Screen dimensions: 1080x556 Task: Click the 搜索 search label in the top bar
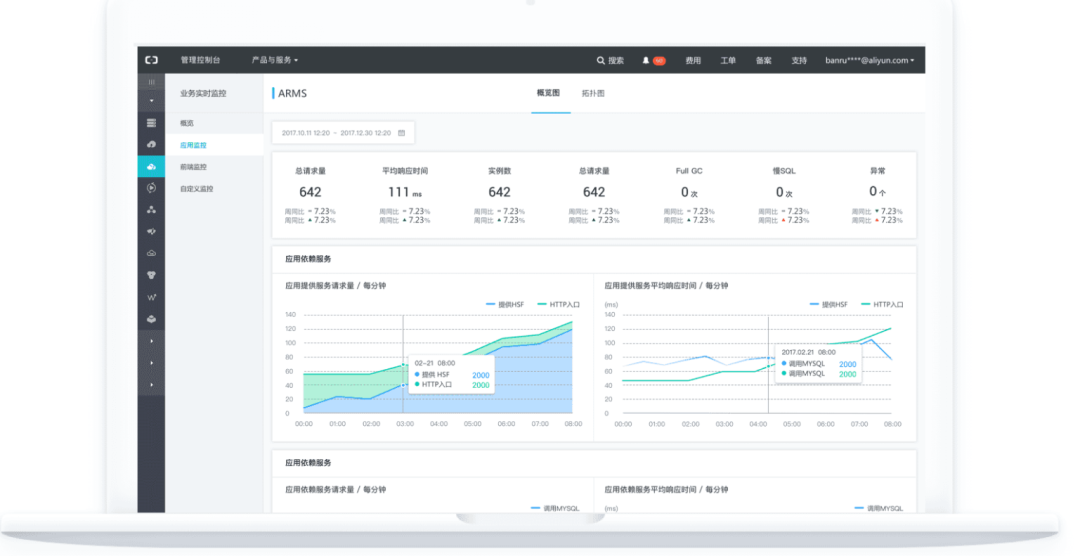coord(616,61)
